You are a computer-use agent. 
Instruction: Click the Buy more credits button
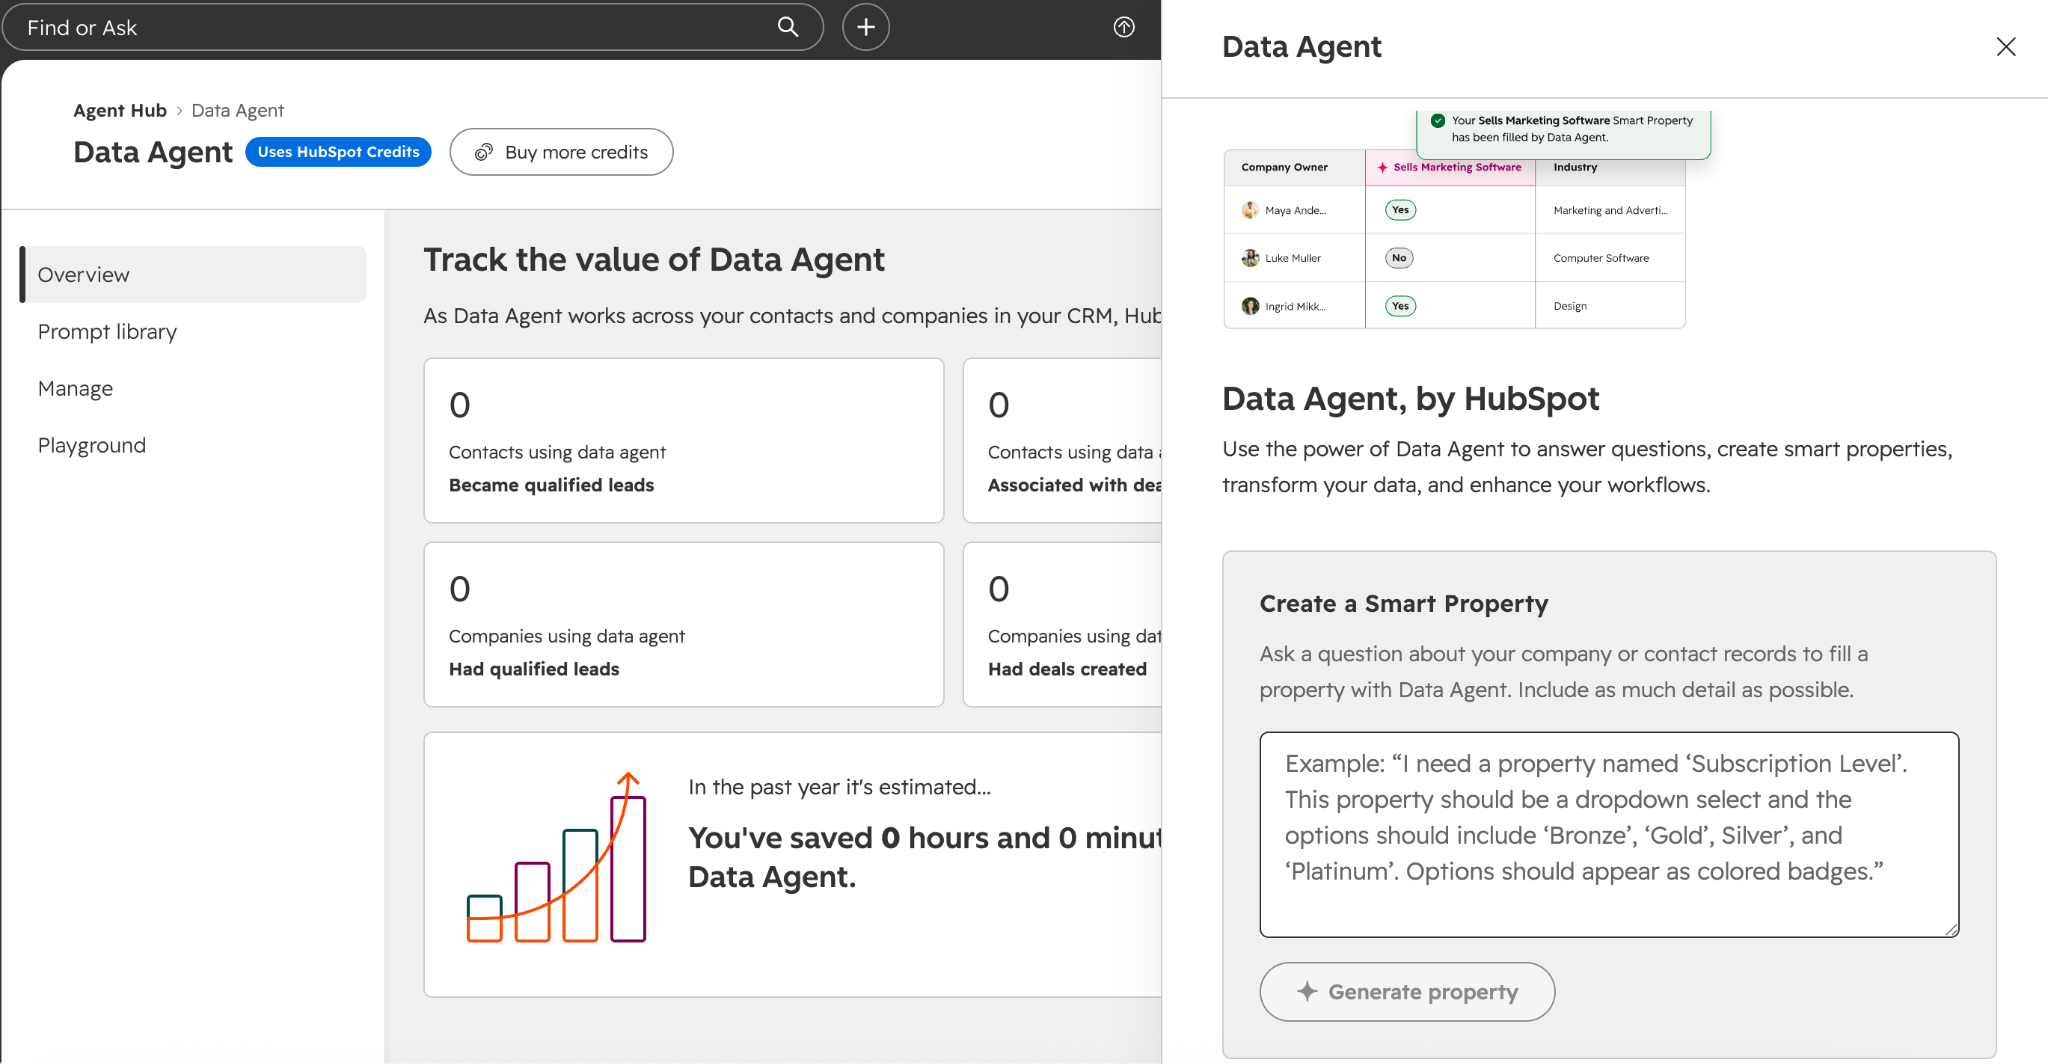pos(561,152)
